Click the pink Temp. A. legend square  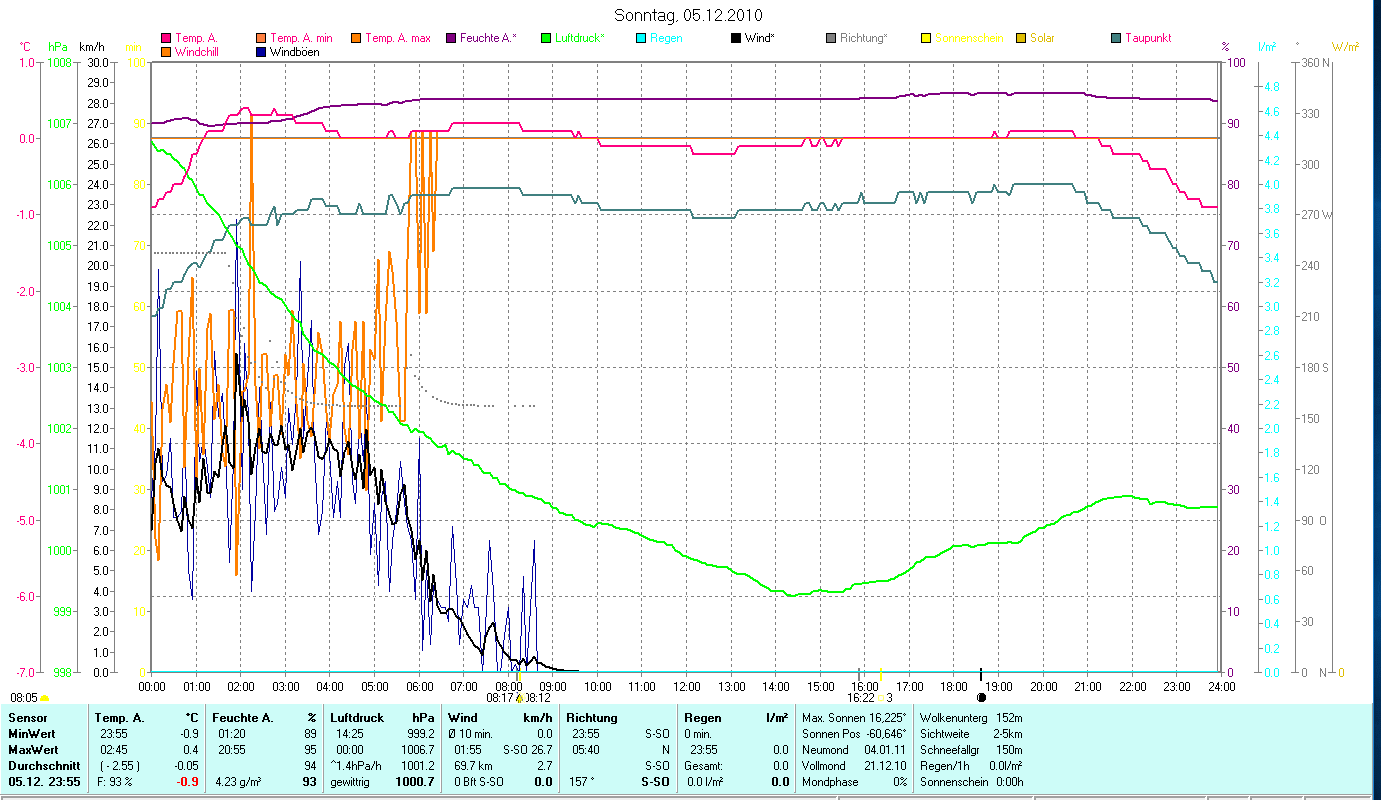166,38
